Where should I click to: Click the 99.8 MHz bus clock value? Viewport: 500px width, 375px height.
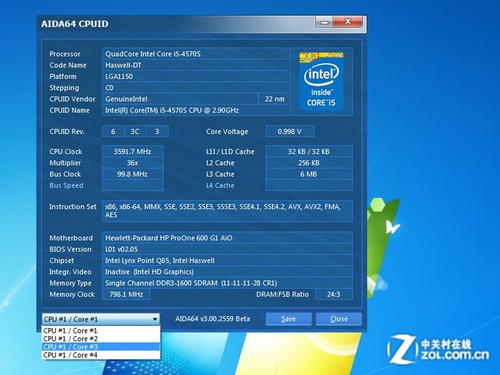[x=133, y=174]
